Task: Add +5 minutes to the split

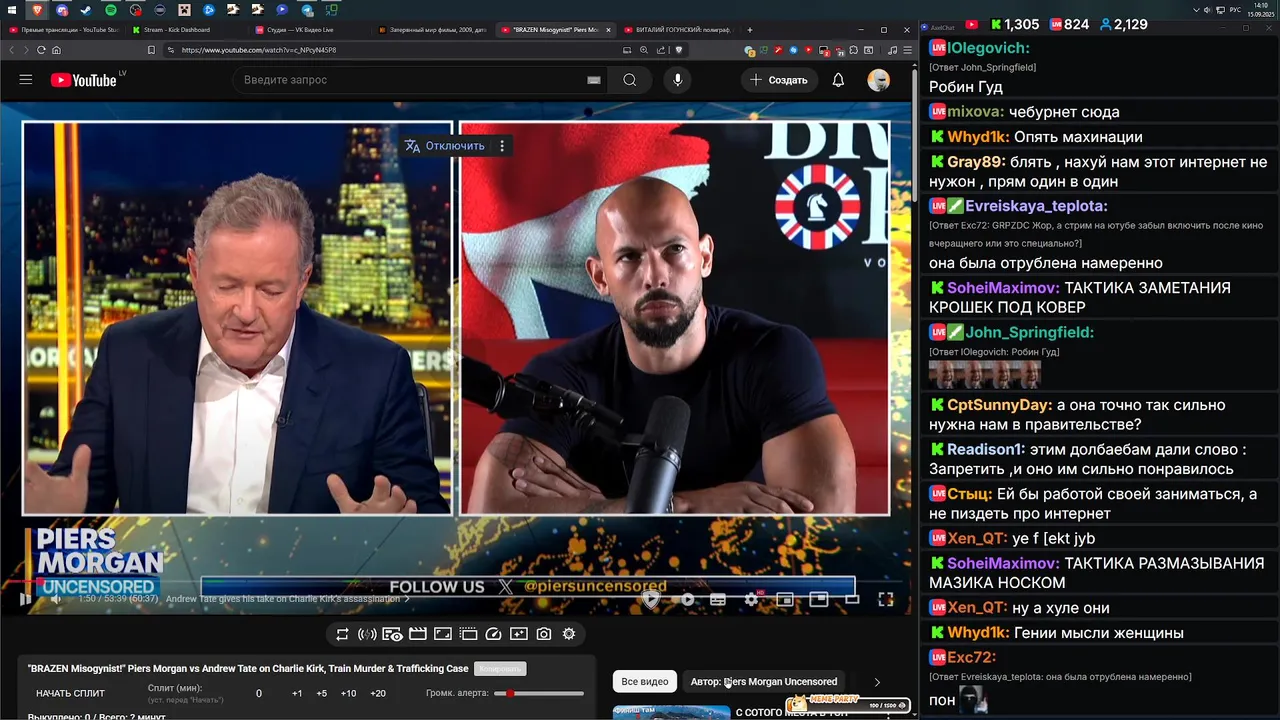Action: pyautogui.click(x=322, y=693)
